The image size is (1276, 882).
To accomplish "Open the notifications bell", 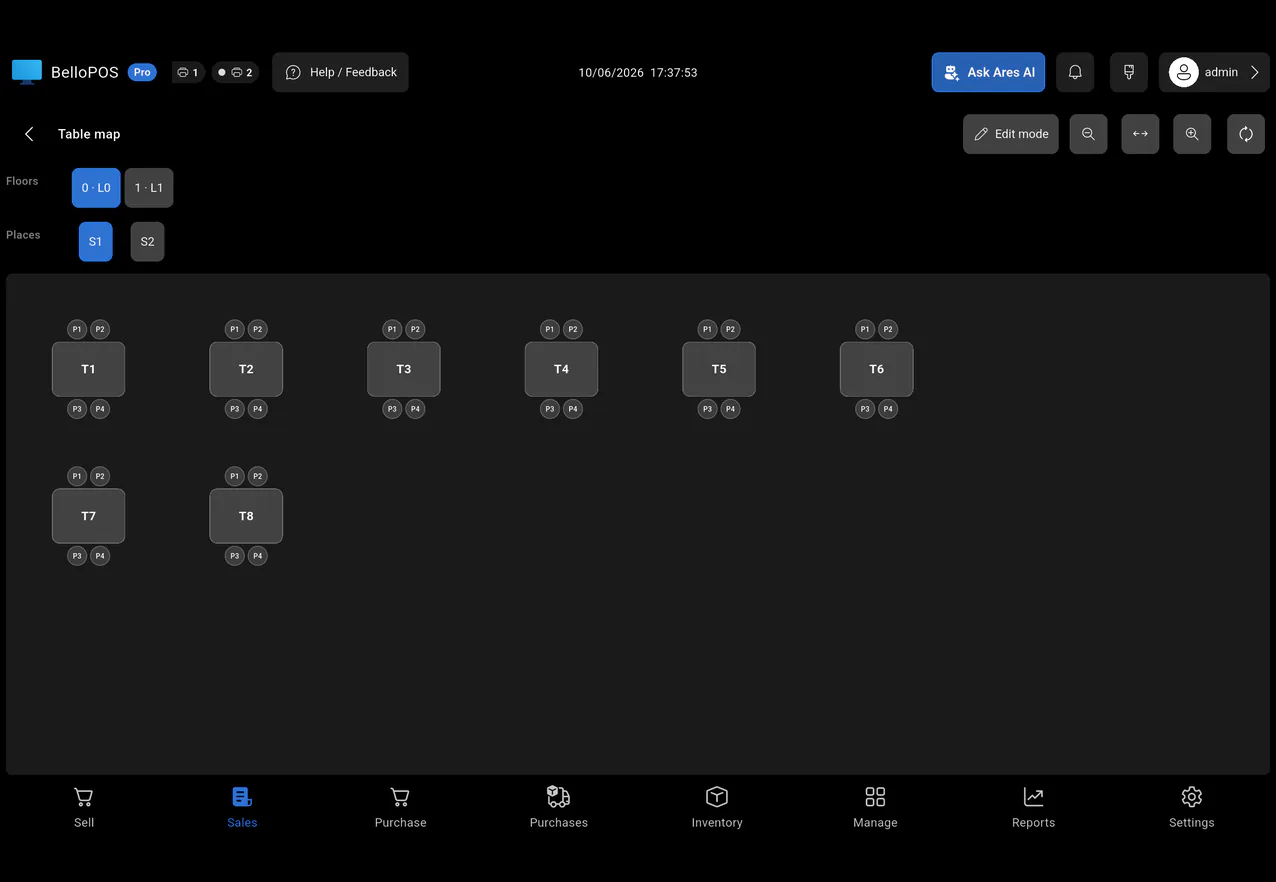I will tap(1075, 72).
